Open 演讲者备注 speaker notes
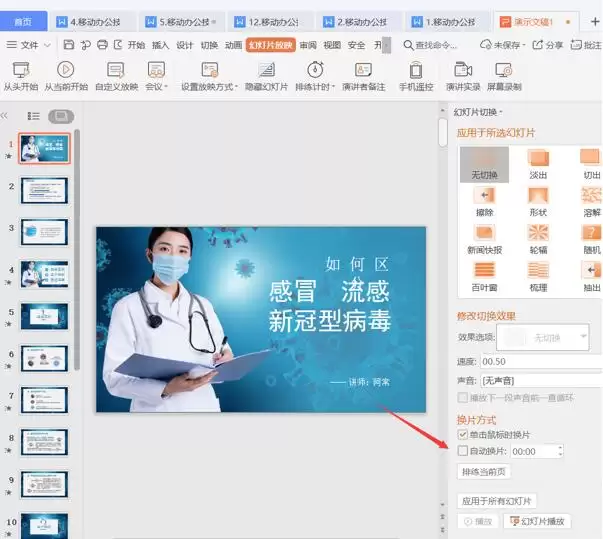Screen dimensions: 603x539 tap(363, 69)
